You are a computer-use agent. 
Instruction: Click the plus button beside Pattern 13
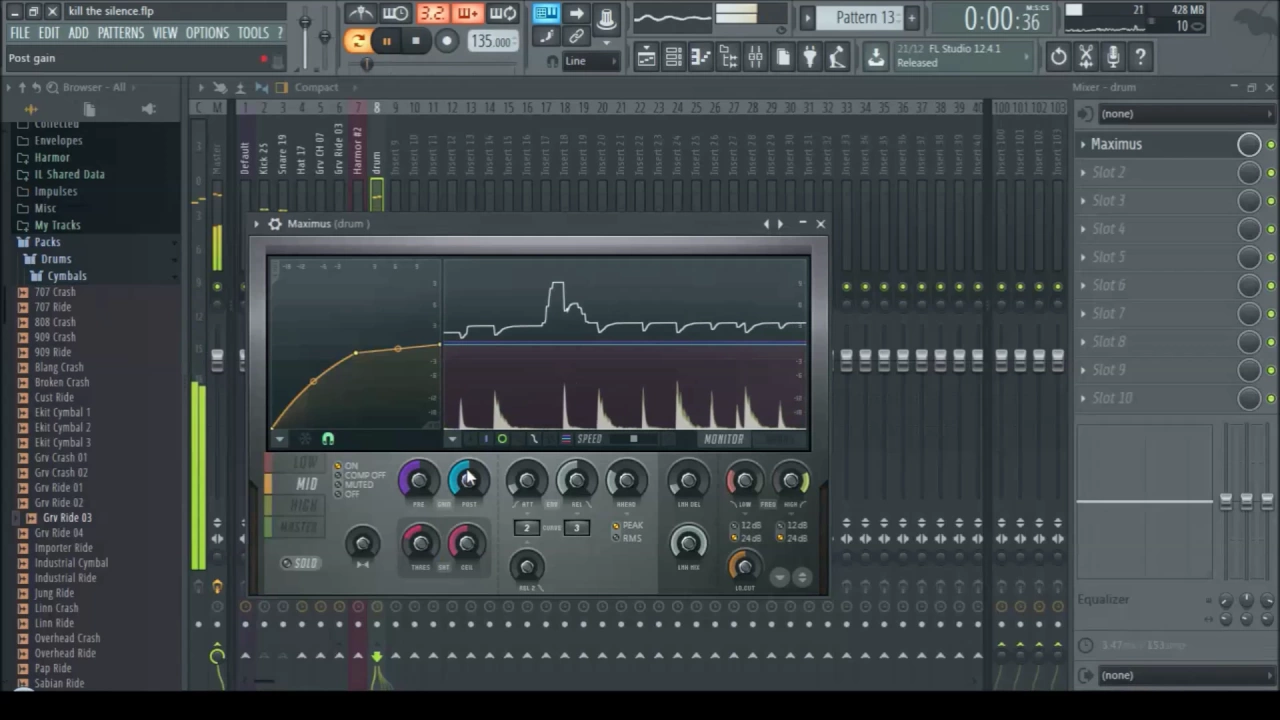click(x=911, y=18)
